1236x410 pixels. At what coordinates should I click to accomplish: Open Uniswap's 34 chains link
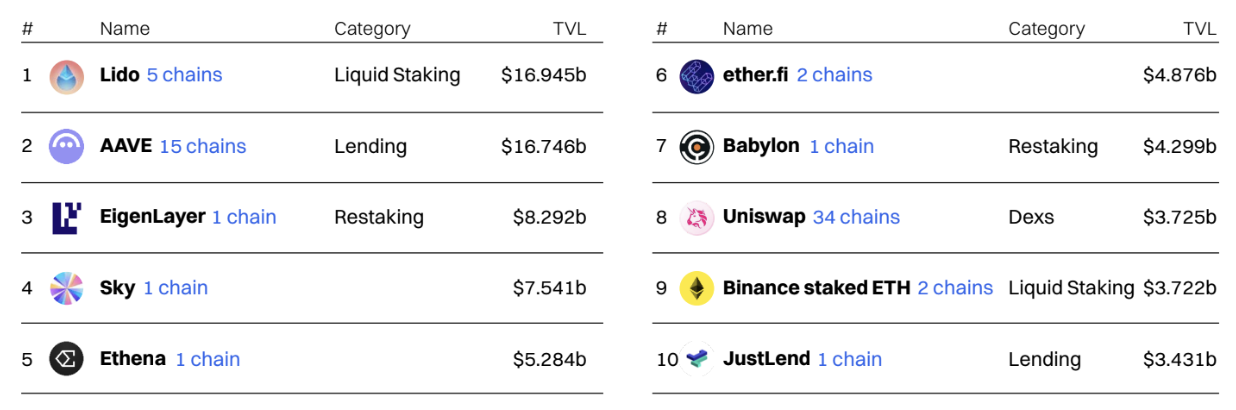[856, 217]
